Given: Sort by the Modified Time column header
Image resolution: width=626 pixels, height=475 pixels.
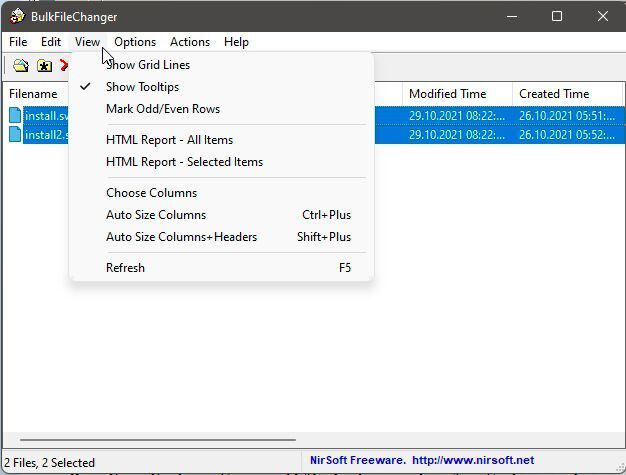Looking at the screenshot, I should coord(447,94).
